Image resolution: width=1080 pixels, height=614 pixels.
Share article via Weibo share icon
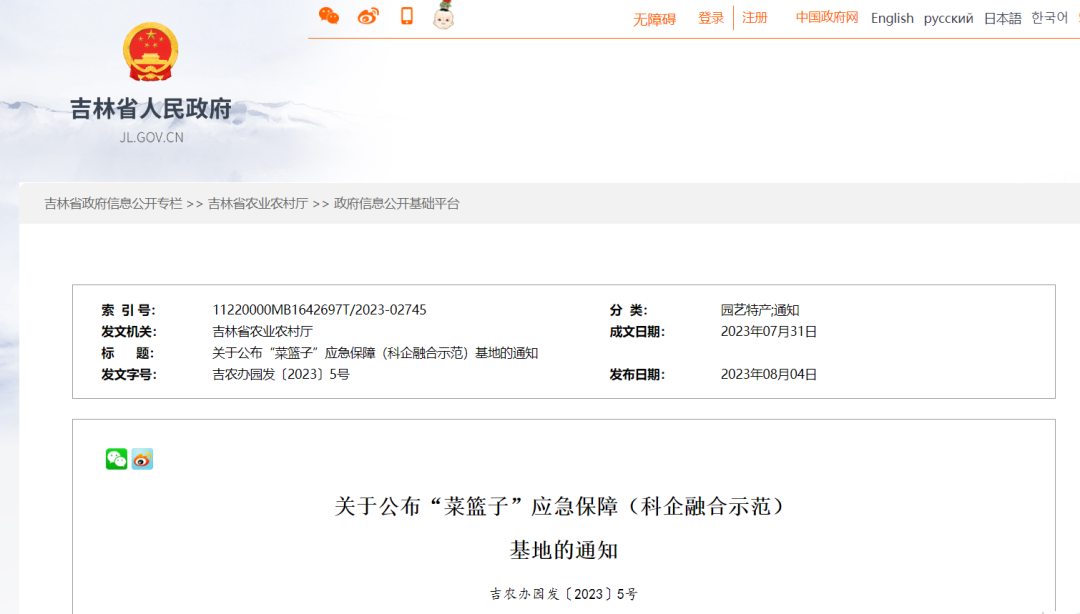[142, 459]
